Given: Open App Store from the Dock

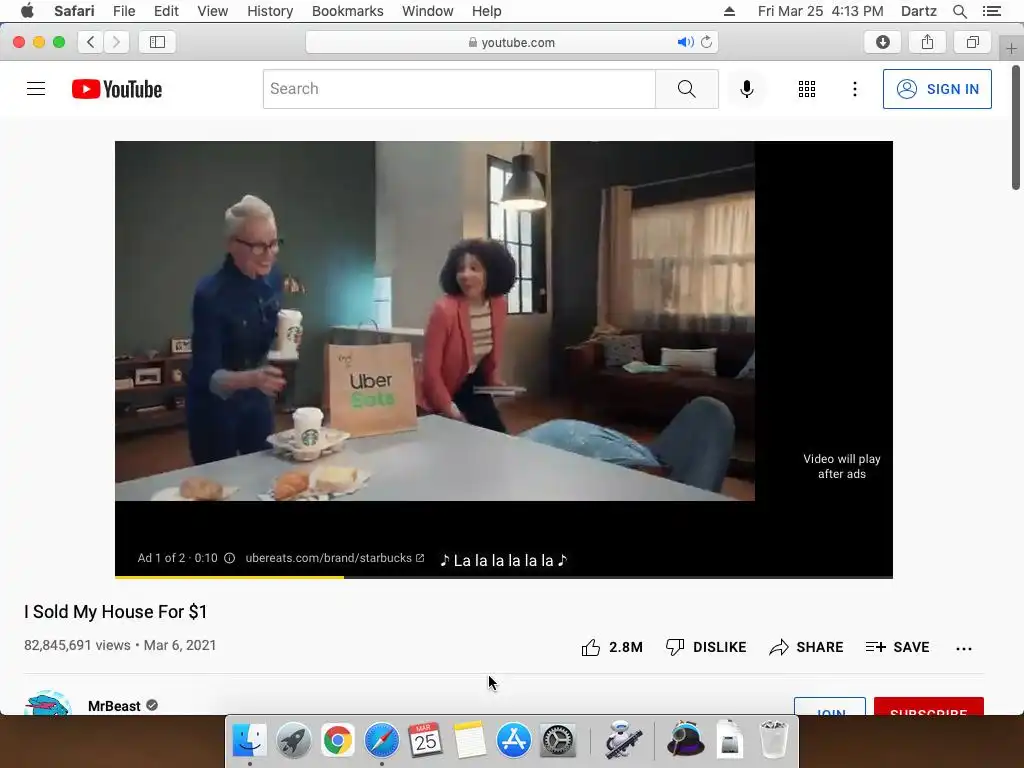Looking at the screenshot, I should click(x=513, y=740).
